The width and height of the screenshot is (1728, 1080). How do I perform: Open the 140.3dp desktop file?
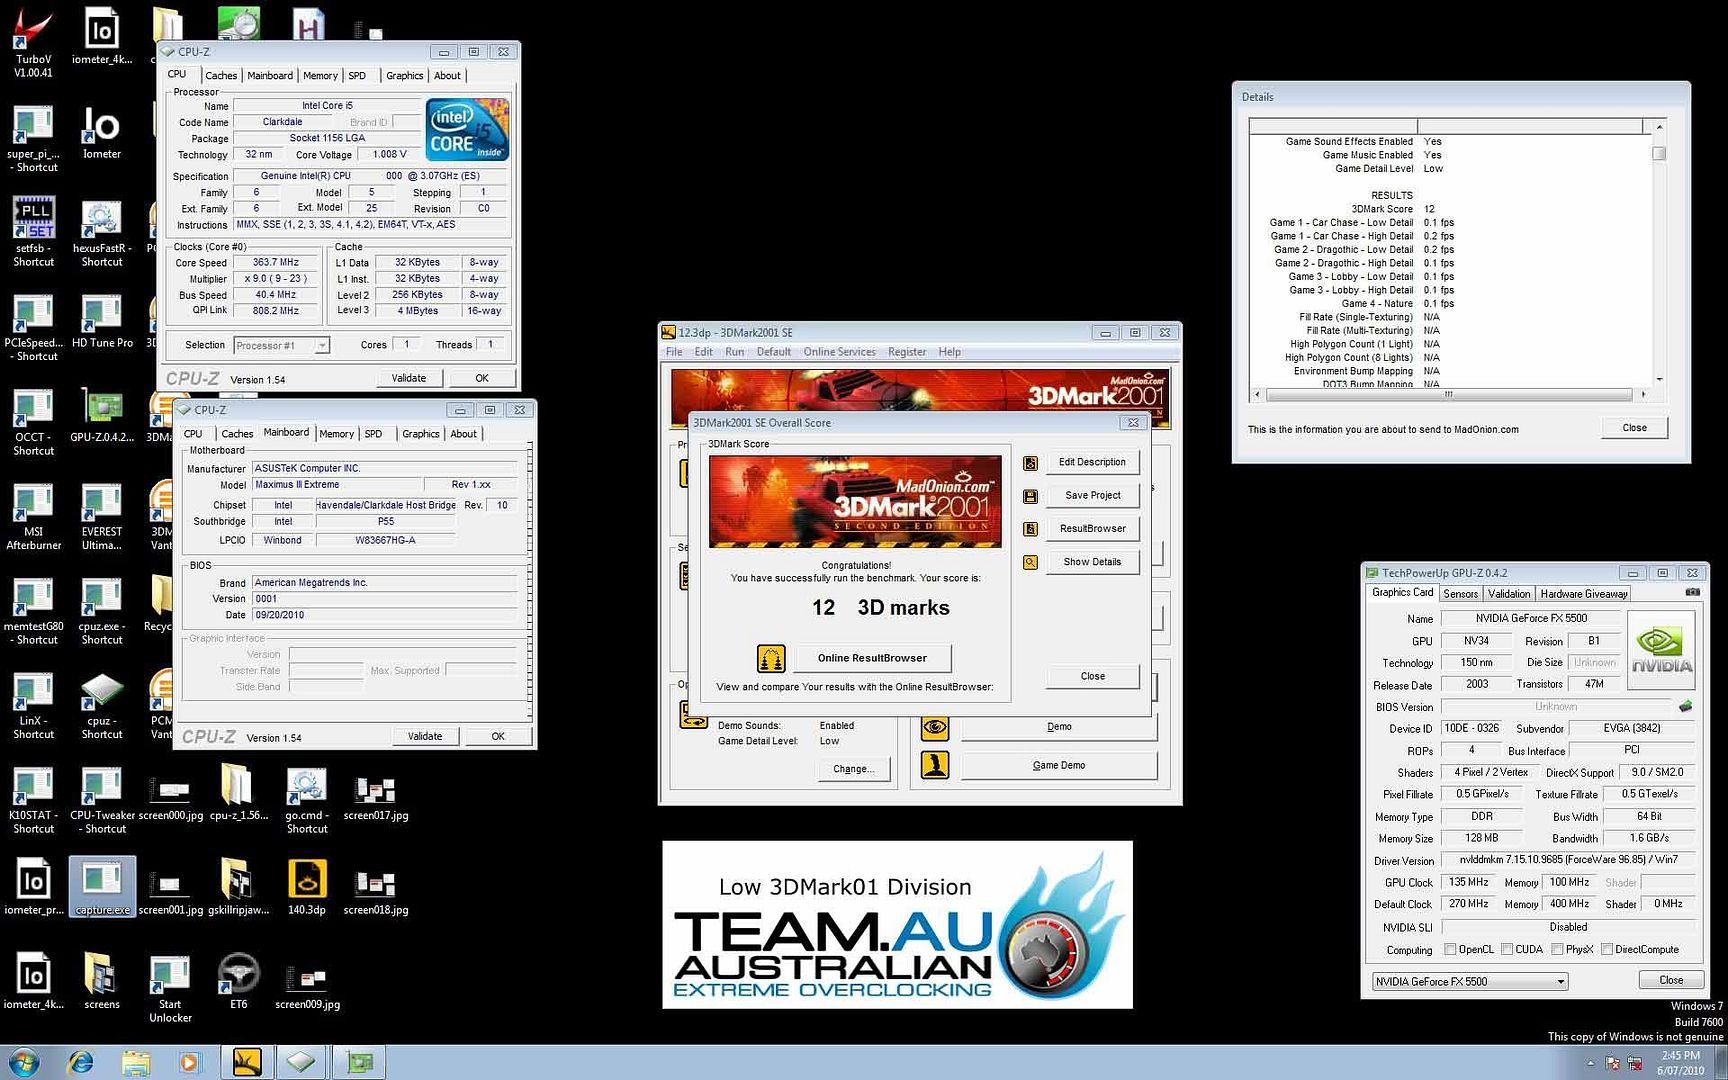[x=306, y=885]
